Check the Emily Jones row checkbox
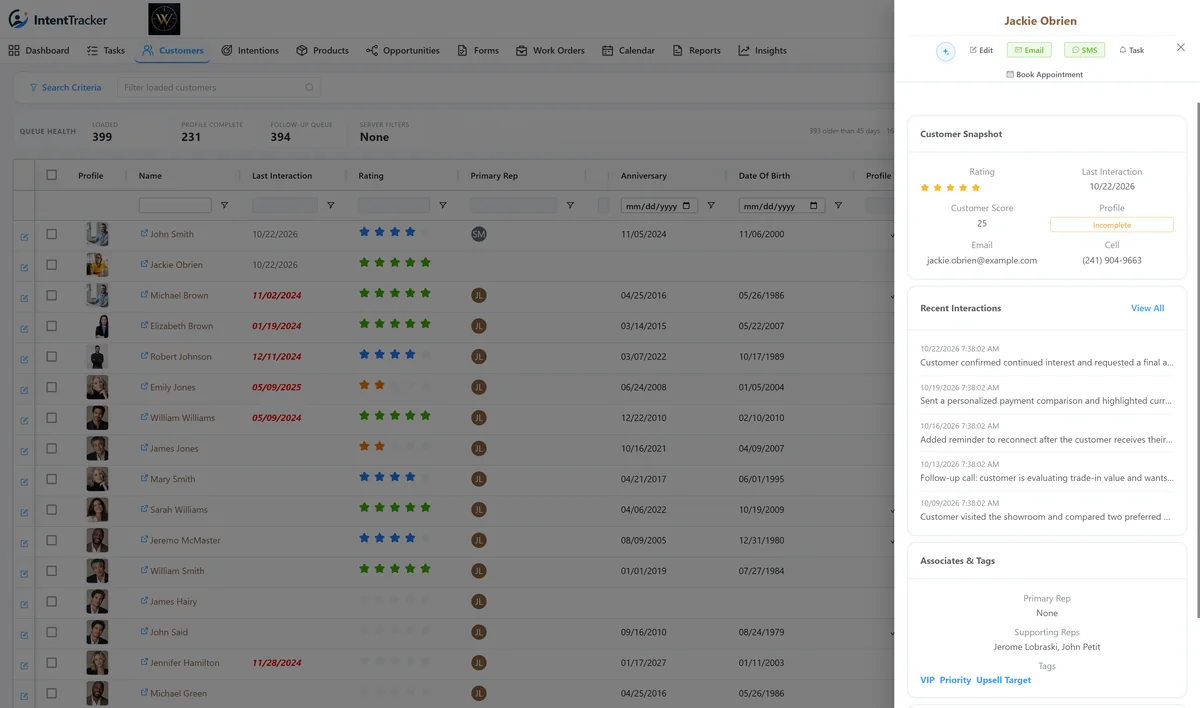 pyautogui.click(x=52, y=387)
